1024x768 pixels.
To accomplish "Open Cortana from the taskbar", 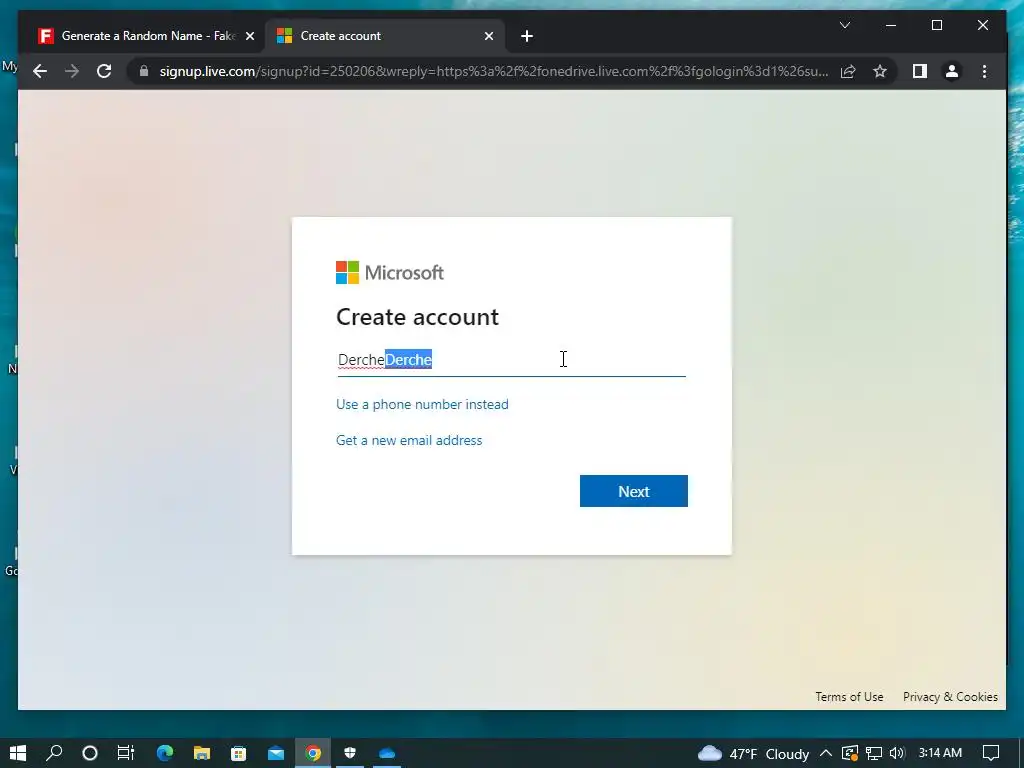I will pyautogui.click(x=90, y=753).
